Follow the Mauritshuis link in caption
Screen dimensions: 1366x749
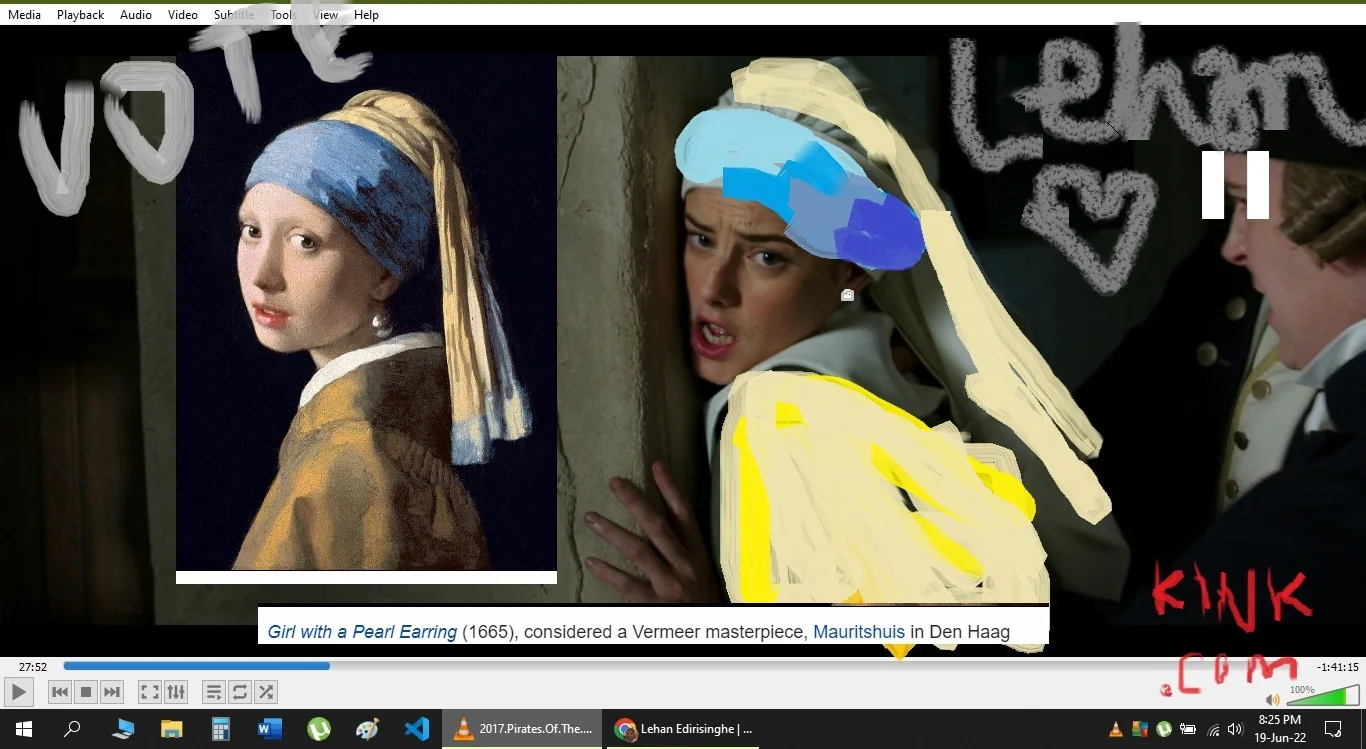coord(859,632)
